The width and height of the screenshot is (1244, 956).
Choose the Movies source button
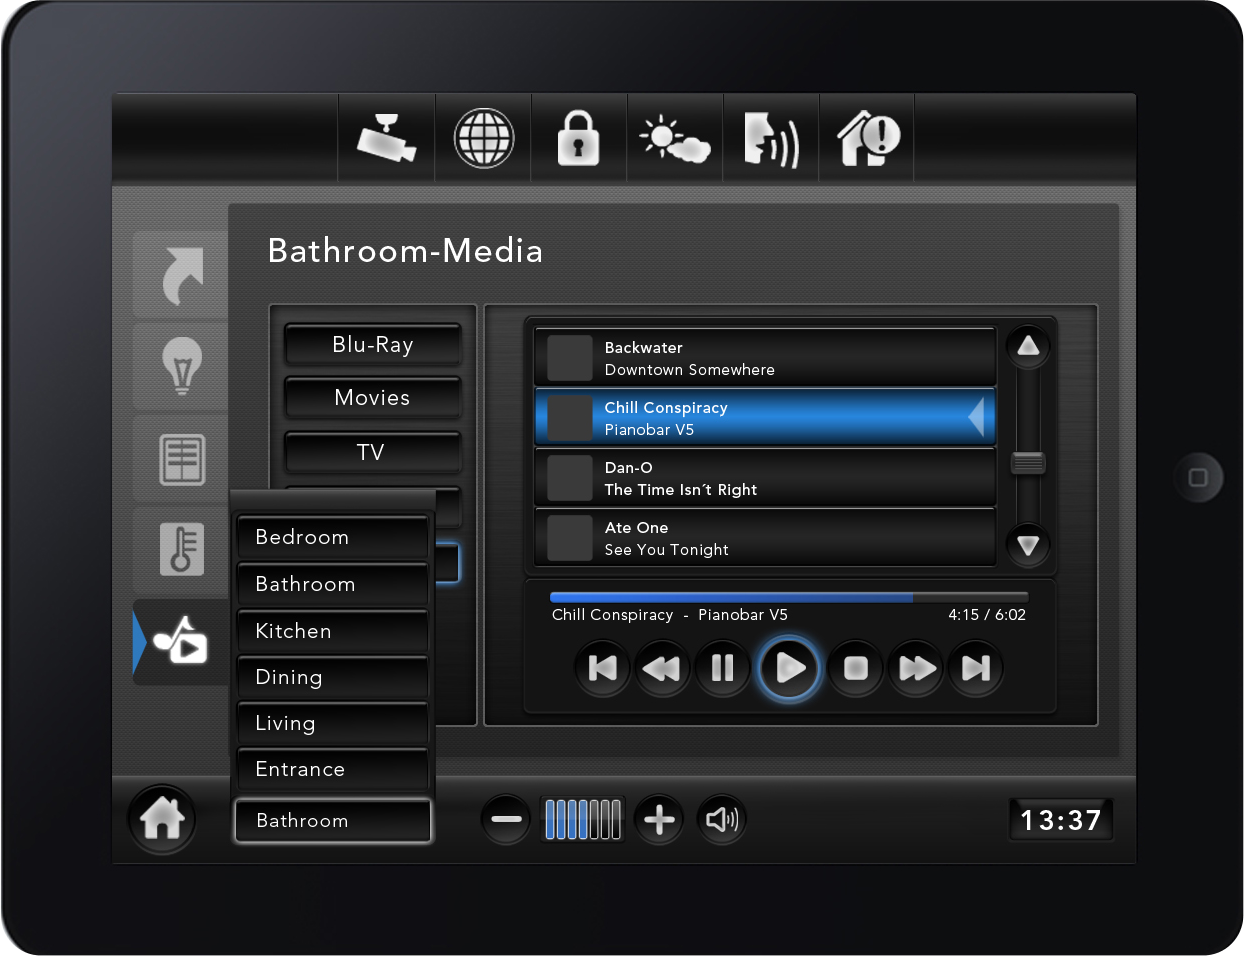(372, 398)
